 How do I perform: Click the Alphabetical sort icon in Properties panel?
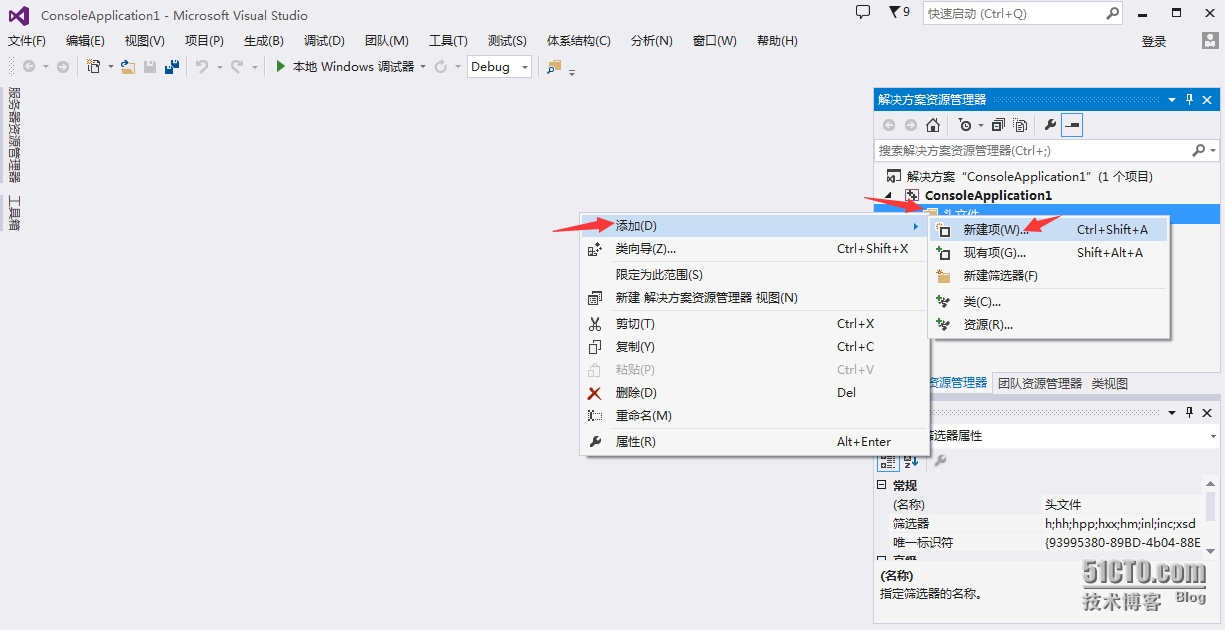911,461
